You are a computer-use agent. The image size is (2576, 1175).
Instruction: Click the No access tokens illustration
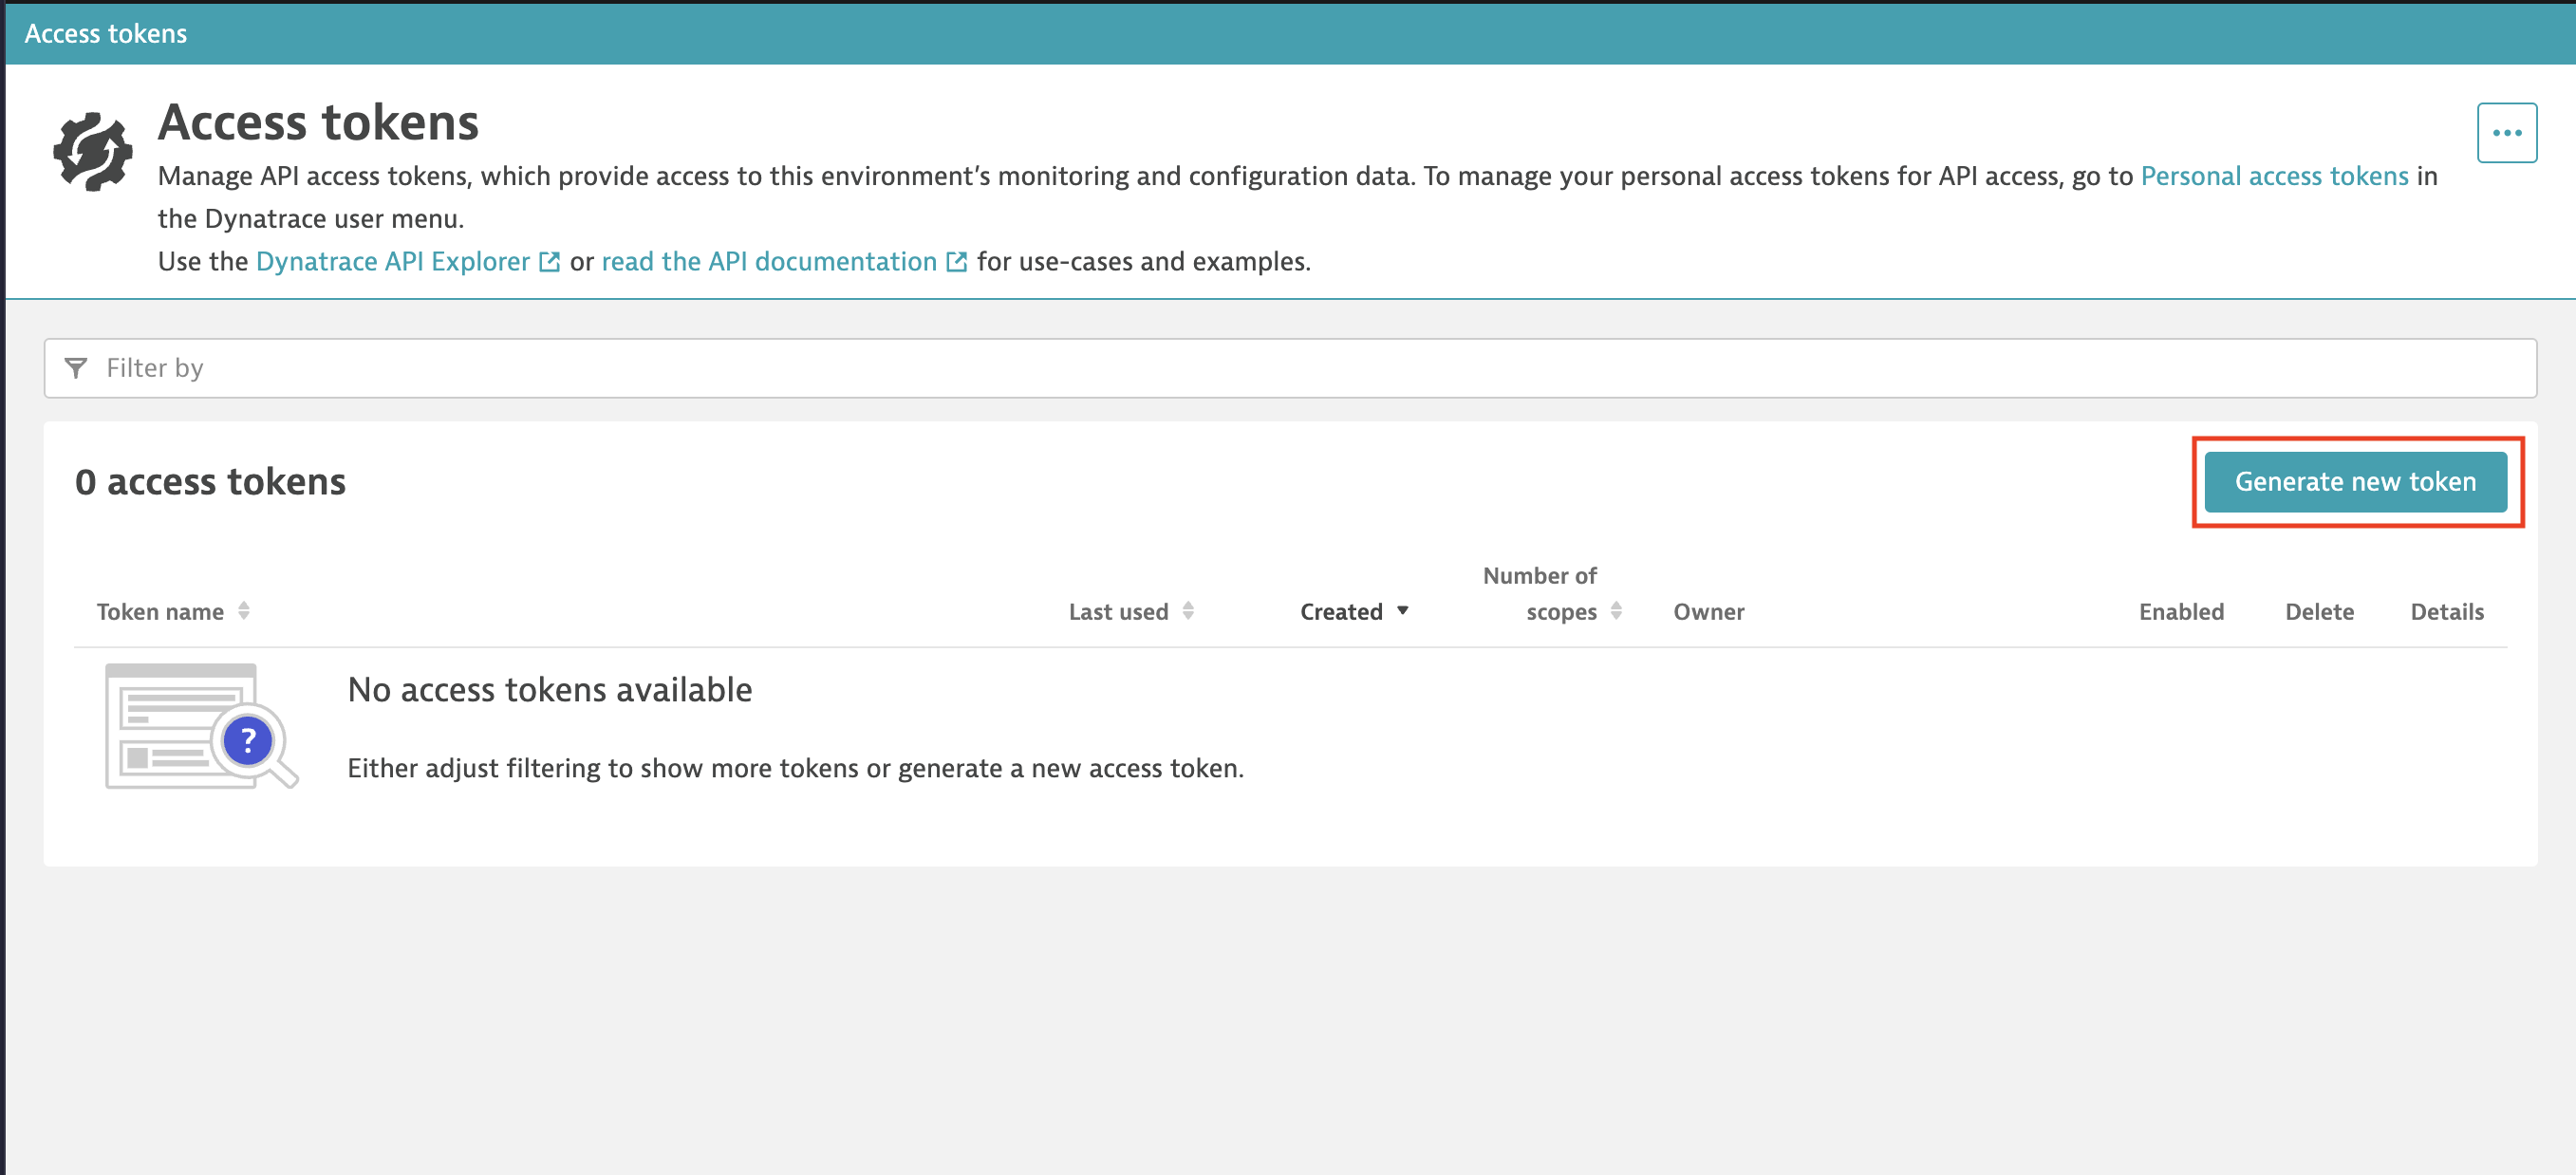point(201,727)
